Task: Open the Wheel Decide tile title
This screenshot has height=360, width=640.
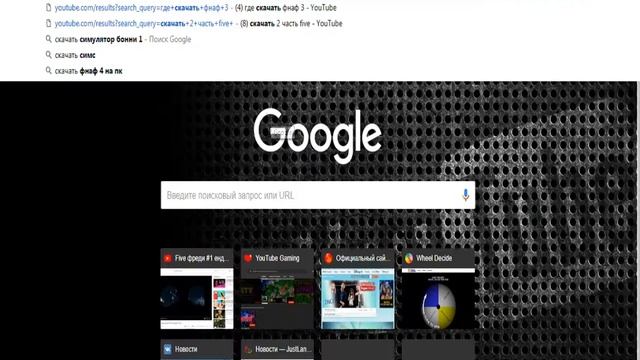Action: click(x=434, y=258)
